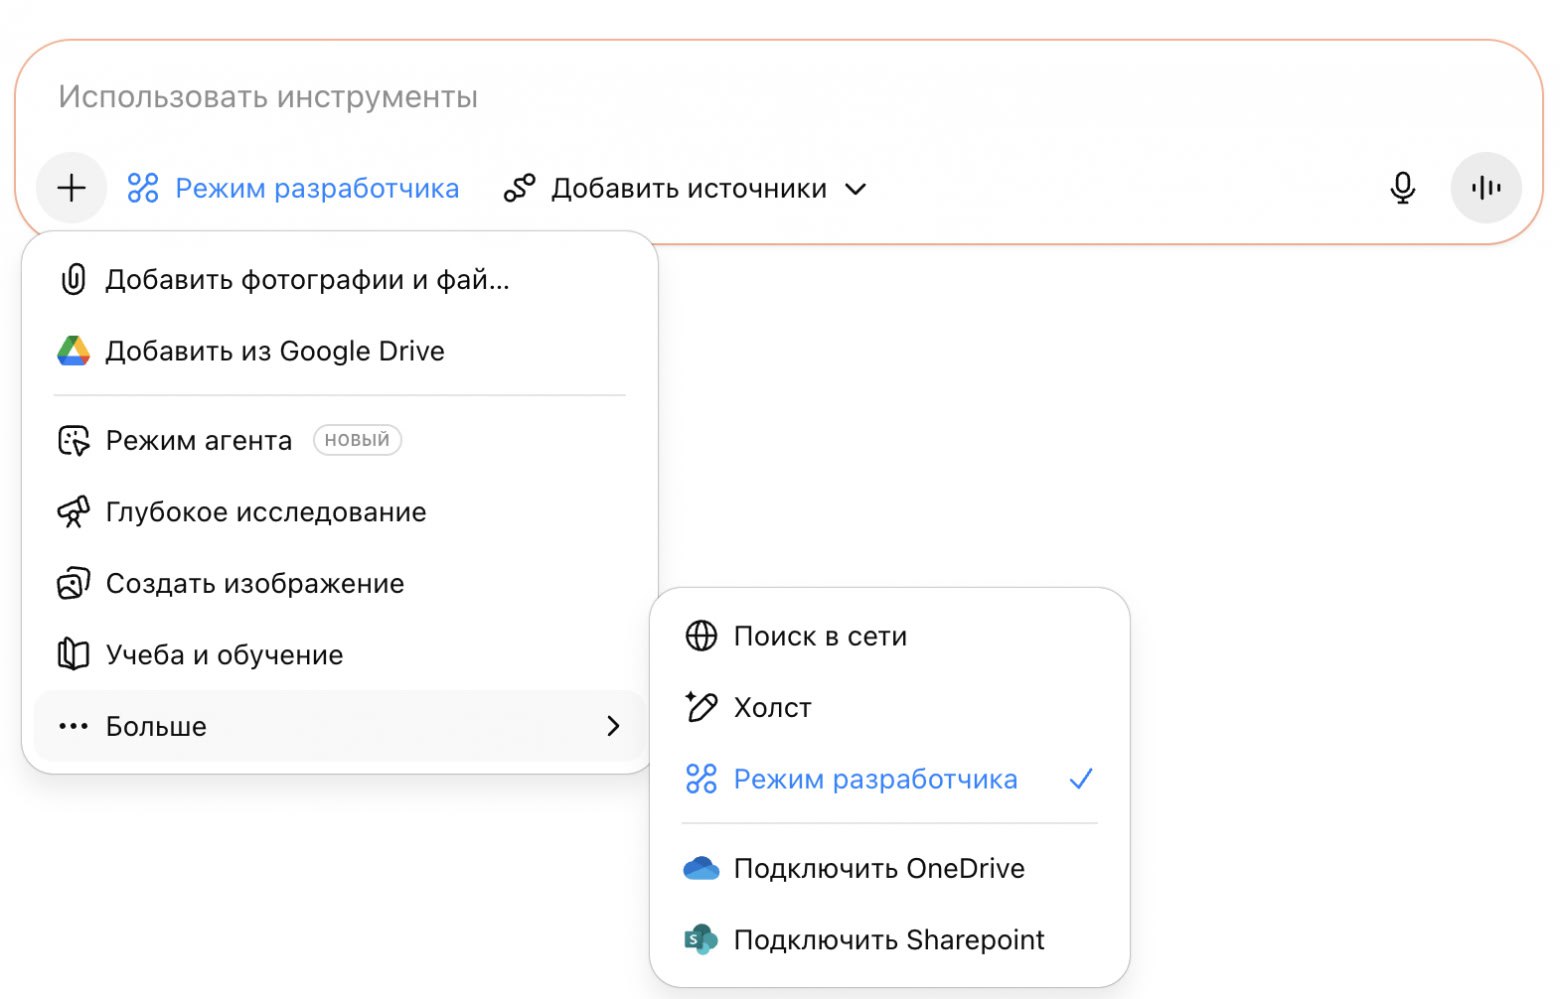Select Подключить OneDrive option
Viewport: 1560px width, 999px height.
(x=890, y=868)
